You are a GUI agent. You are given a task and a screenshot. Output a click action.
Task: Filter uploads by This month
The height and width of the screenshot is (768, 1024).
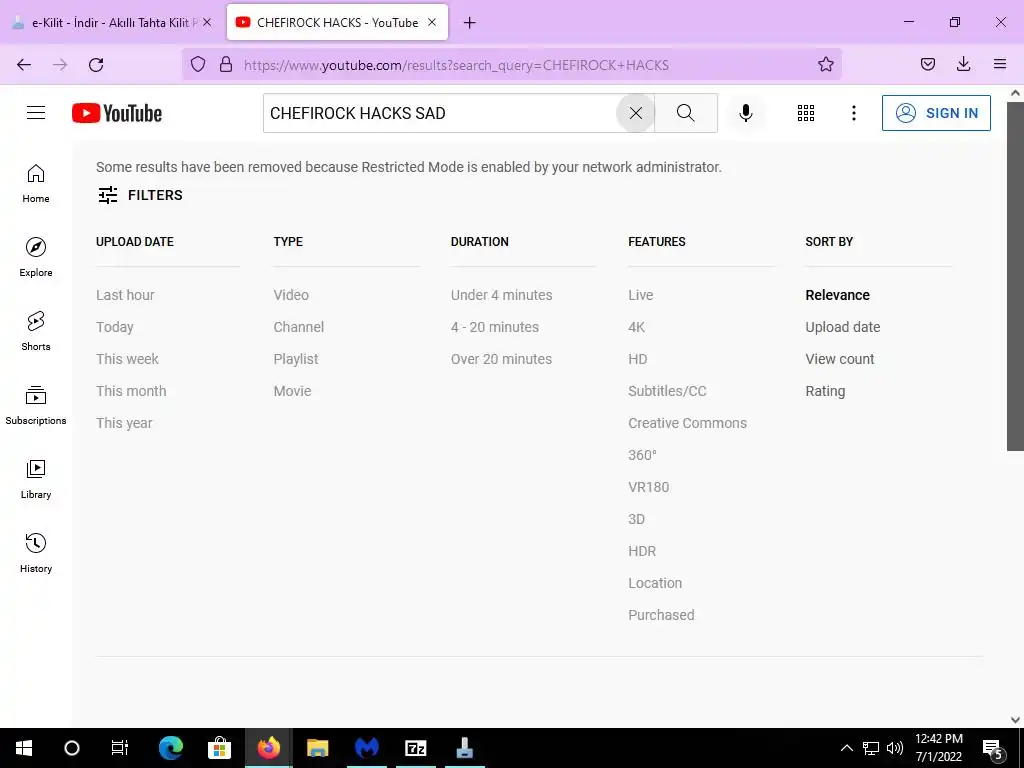click(x=131, y=391)
